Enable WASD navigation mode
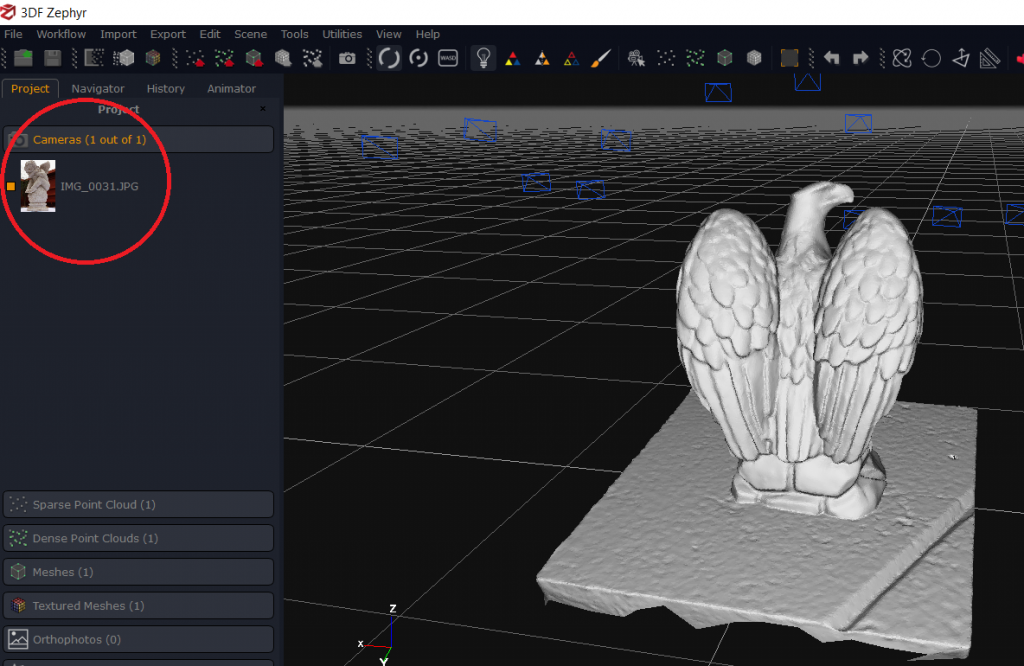The image size is (1024, 666). [447, 58]
